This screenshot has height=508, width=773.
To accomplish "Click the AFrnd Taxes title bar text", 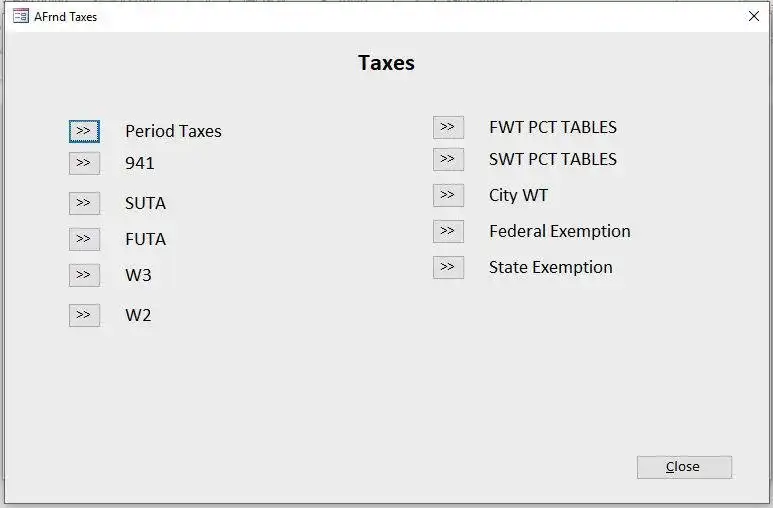I will point(66,17).
